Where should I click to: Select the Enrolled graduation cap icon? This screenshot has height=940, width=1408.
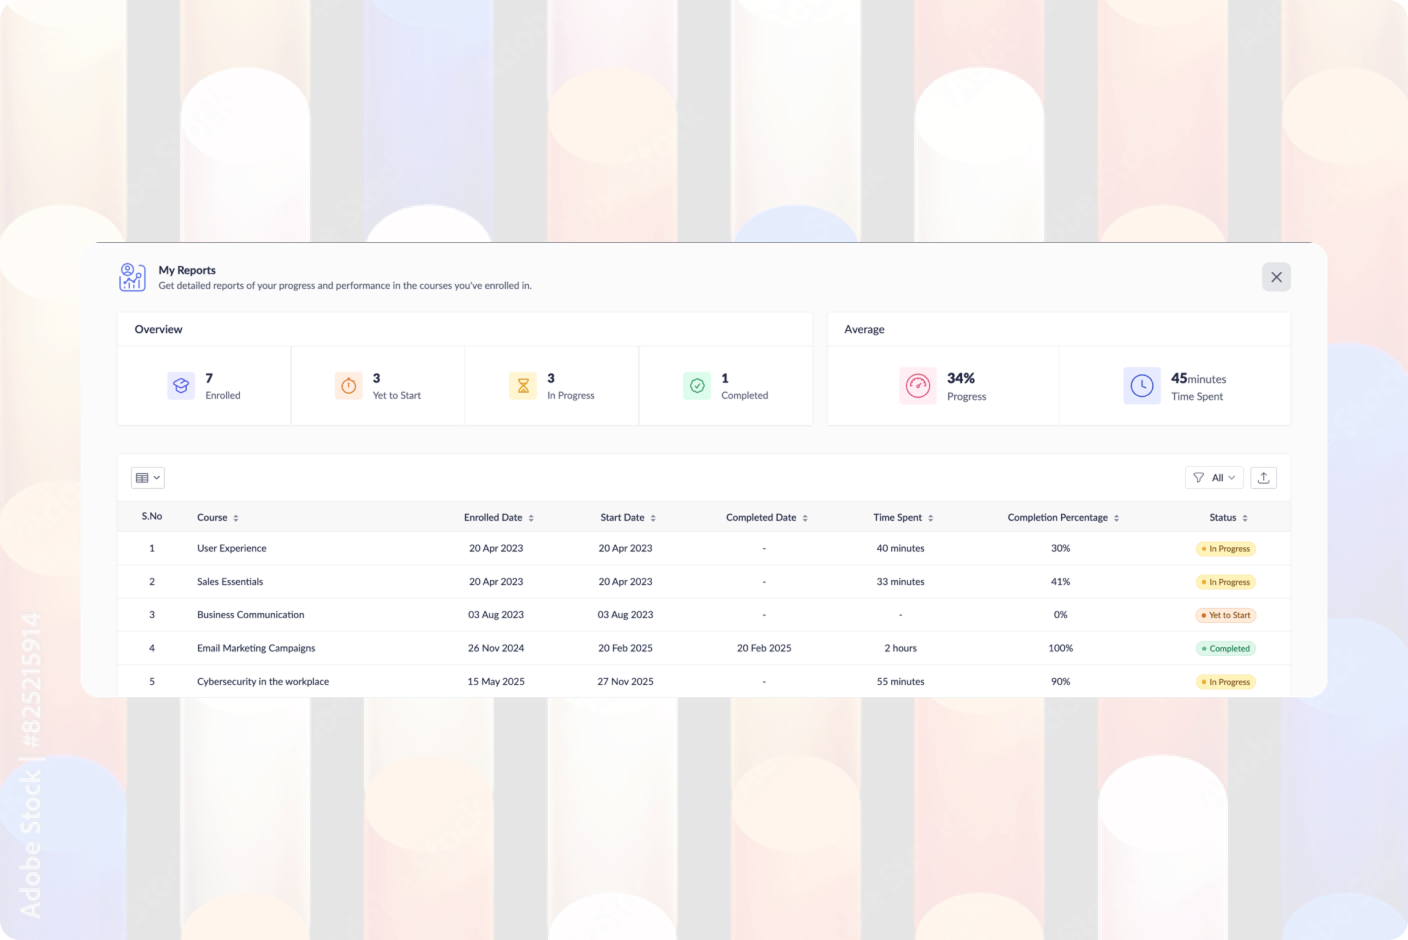pos(181,385)
